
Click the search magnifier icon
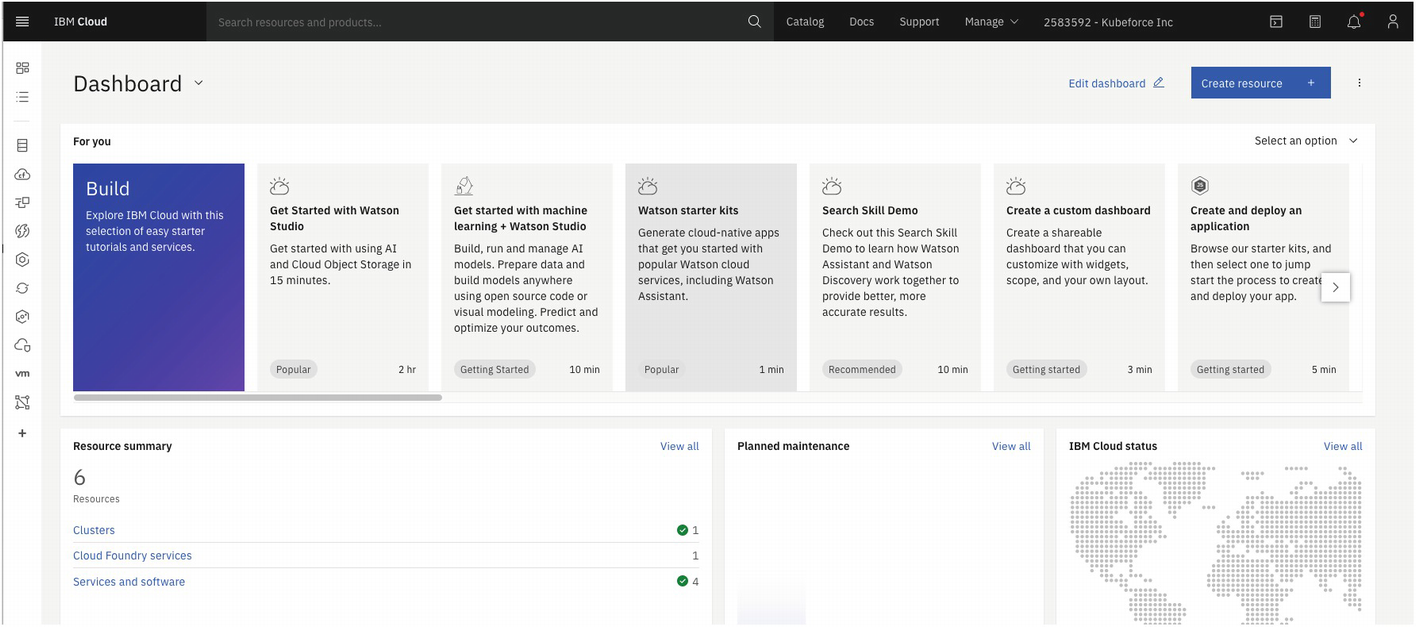click(754, 21)
